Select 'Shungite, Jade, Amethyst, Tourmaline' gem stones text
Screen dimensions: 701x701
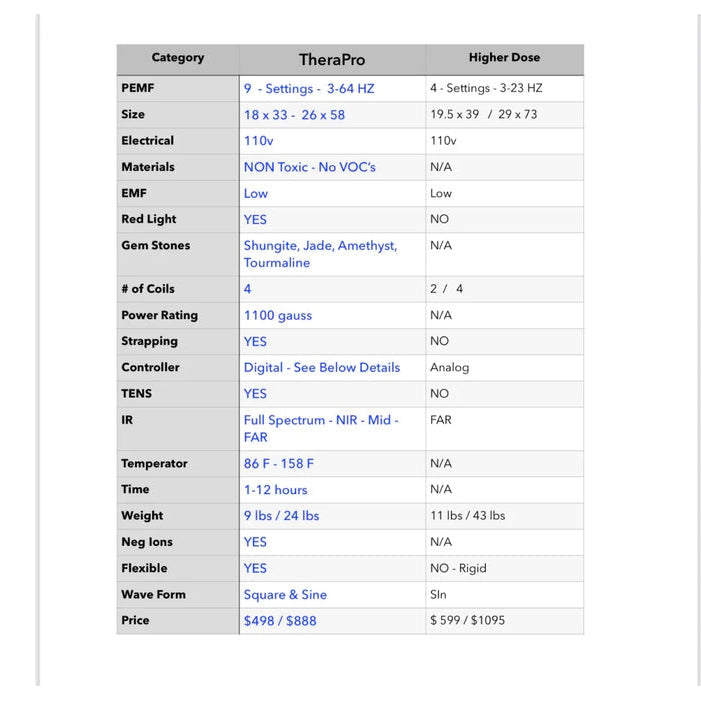pos(320,254)
